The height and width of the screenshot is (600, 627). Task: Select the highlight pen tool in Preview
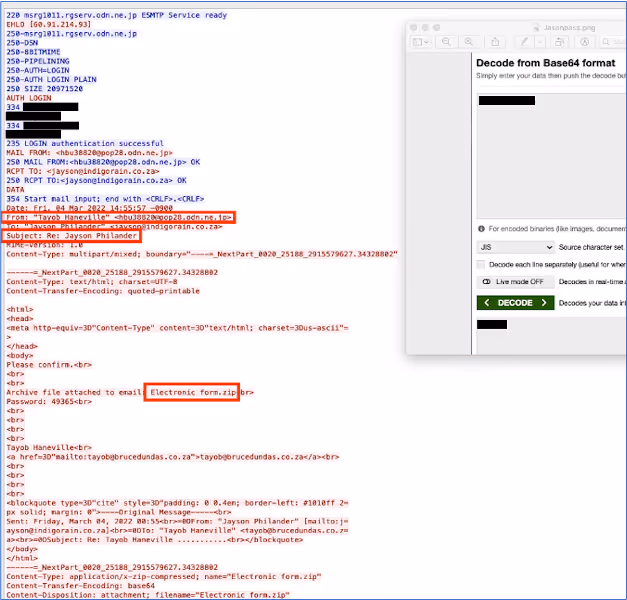pyautogui.click(x=524, y=42)
